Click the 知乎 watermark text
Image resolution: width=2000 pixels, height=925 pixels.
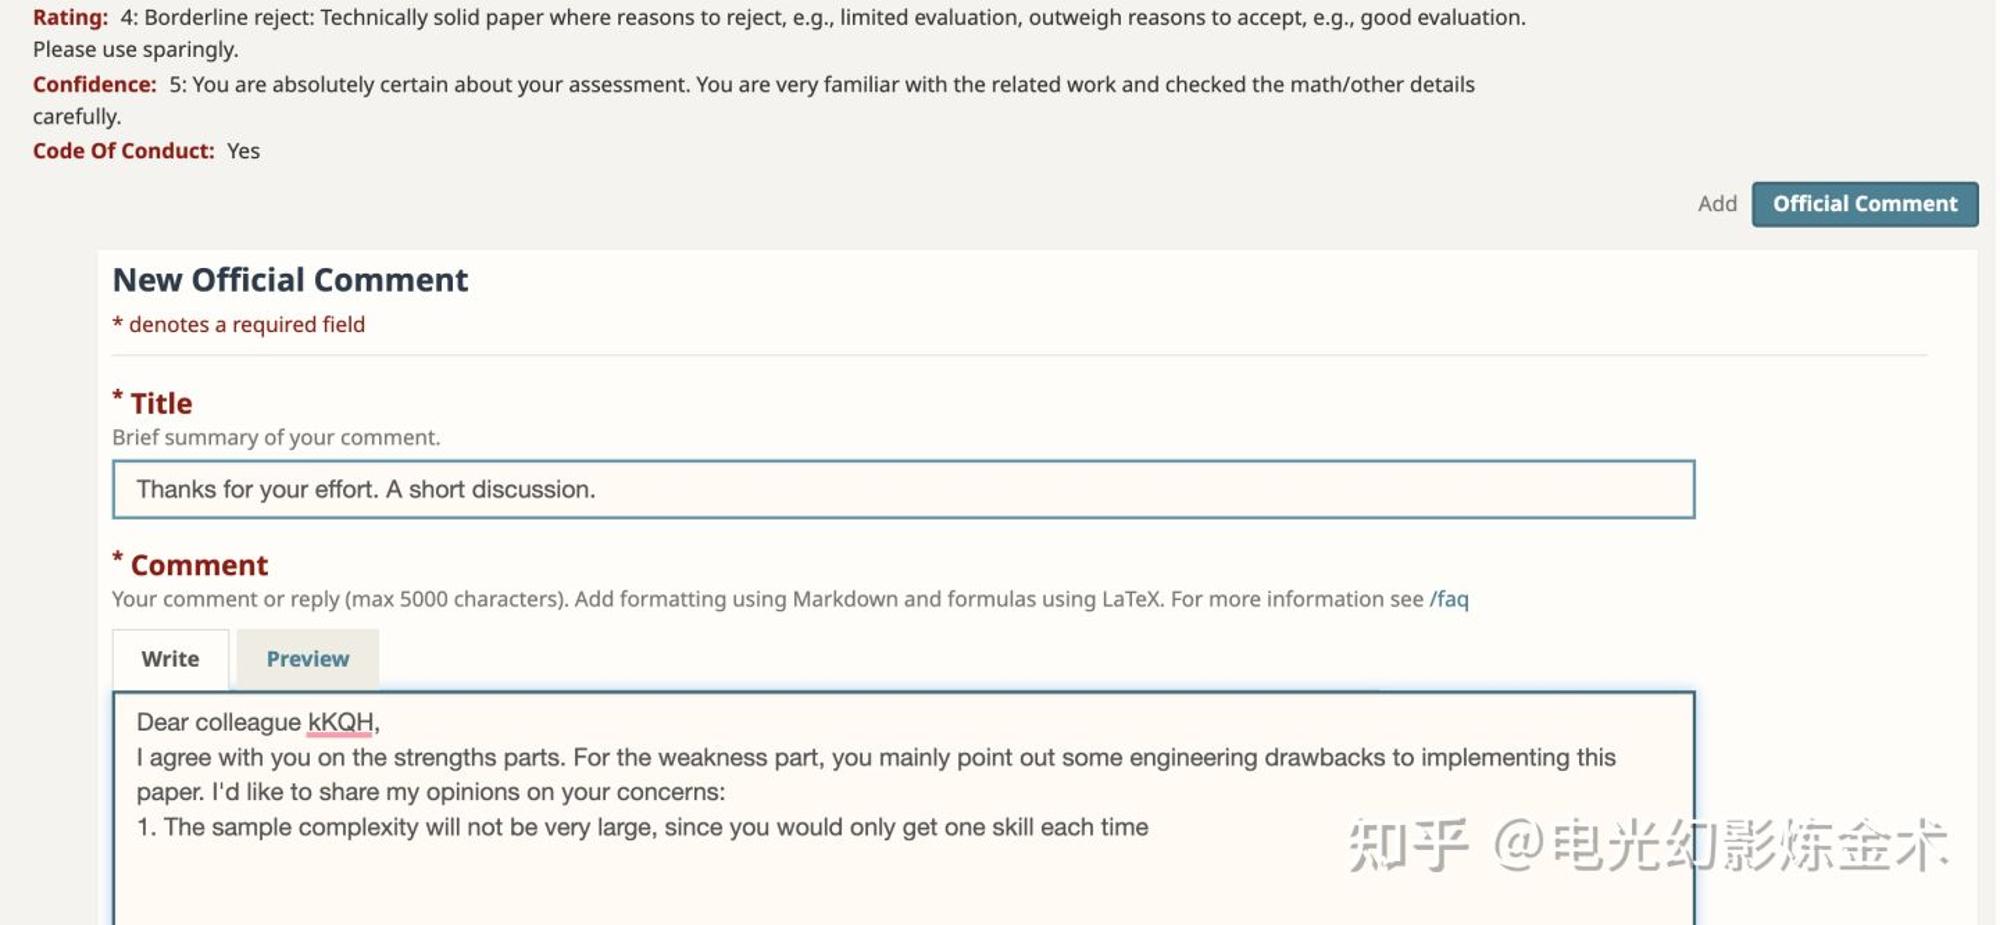point(1409,845)
